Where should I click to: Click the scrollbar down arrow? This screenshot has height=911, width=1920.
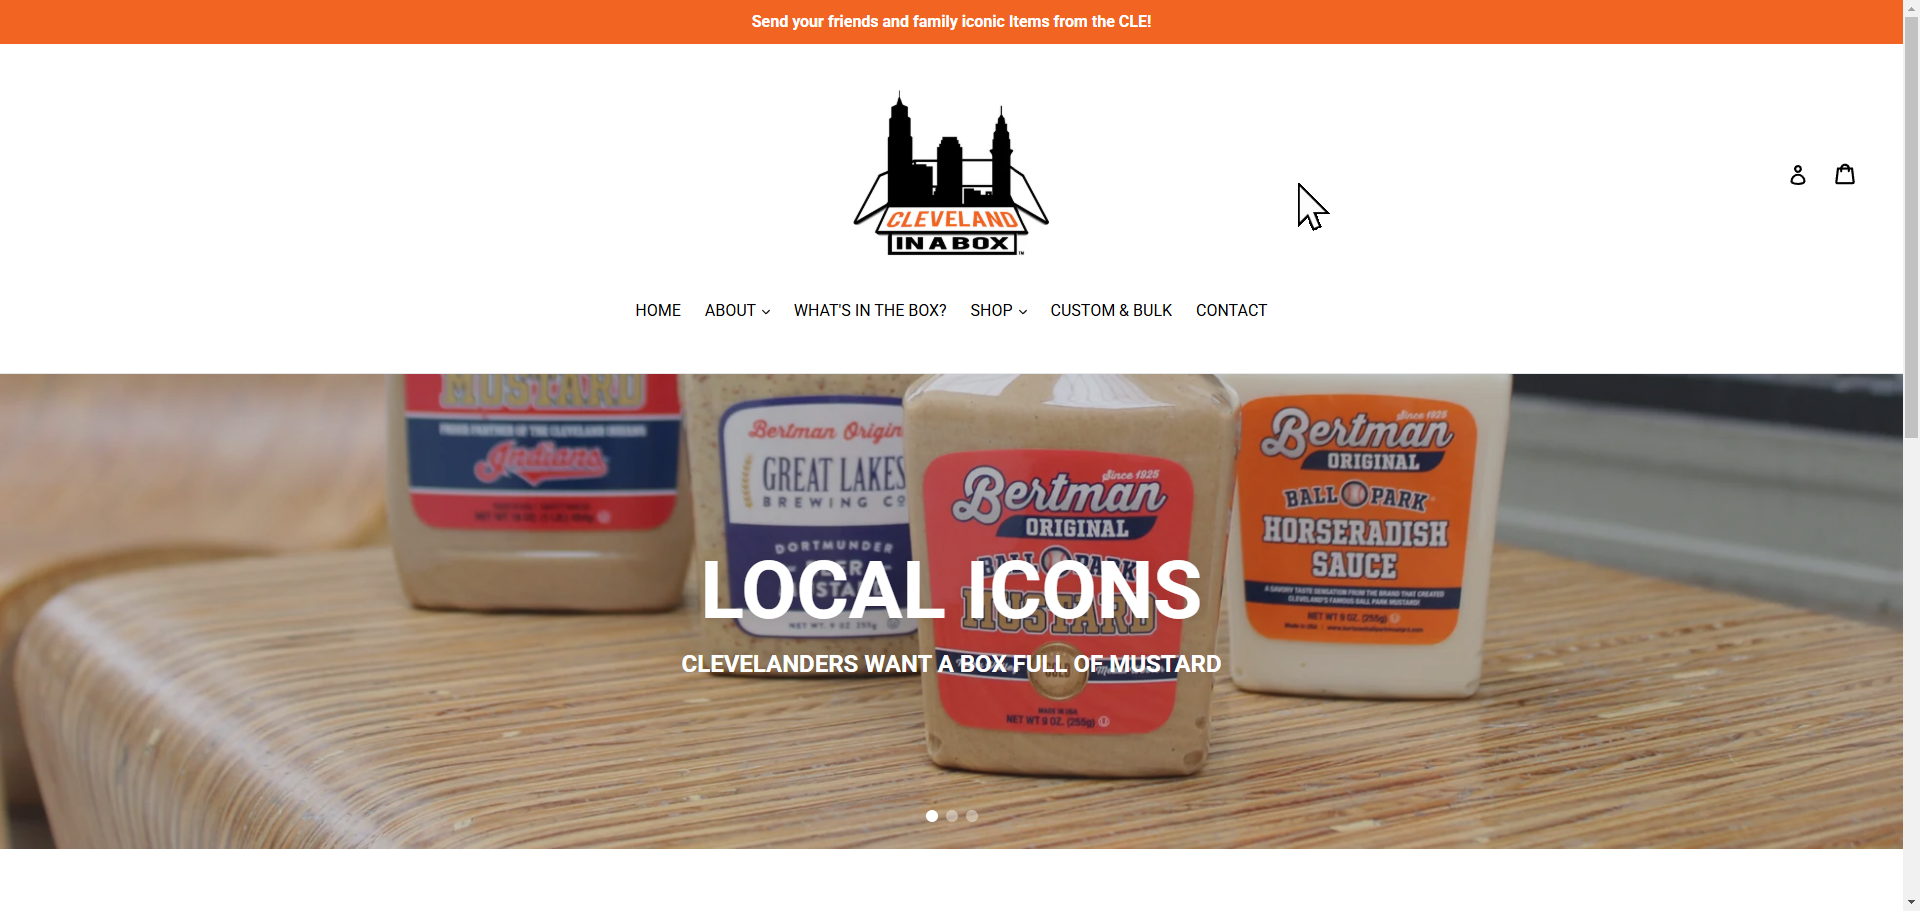[1911, 902]
